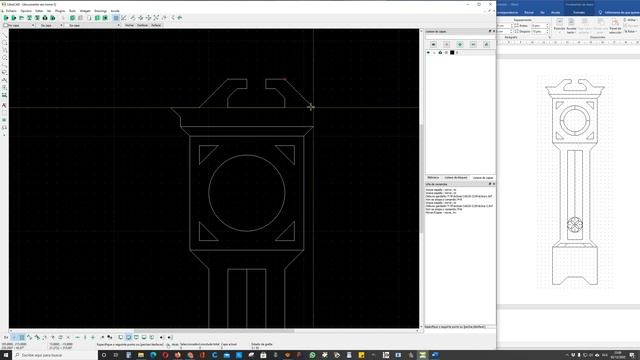Click the Redraw icon in the view toolbar
This screenshot has width=640, height=360.
pos(133,18)
